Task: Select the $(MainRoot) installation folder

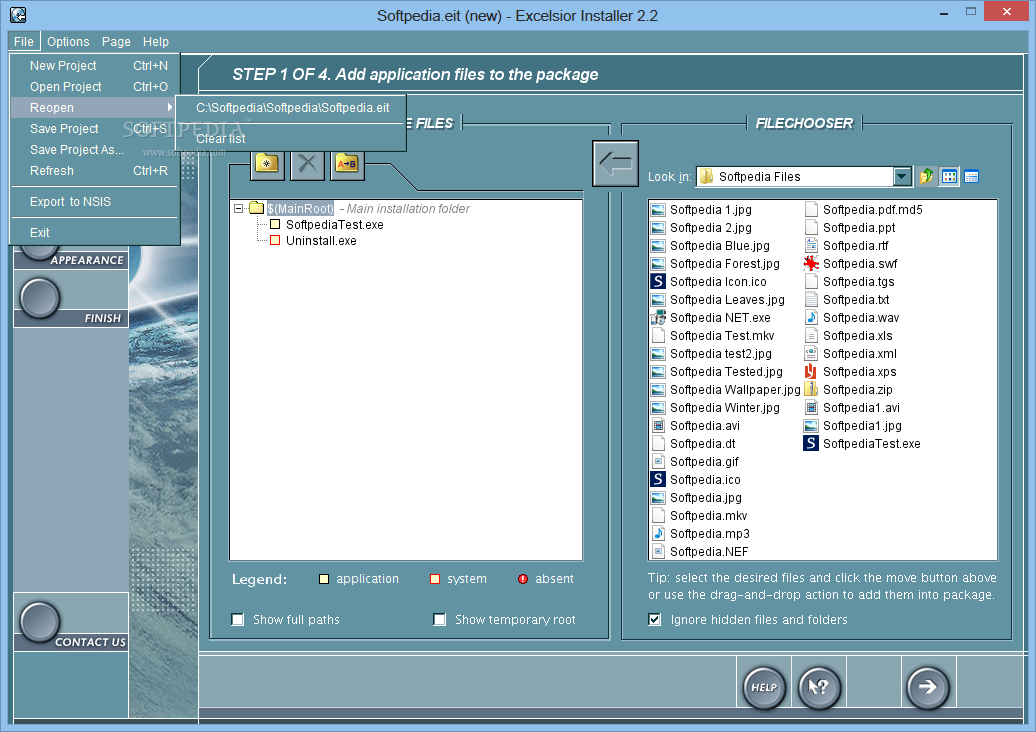Action: (x=300, y=209)
